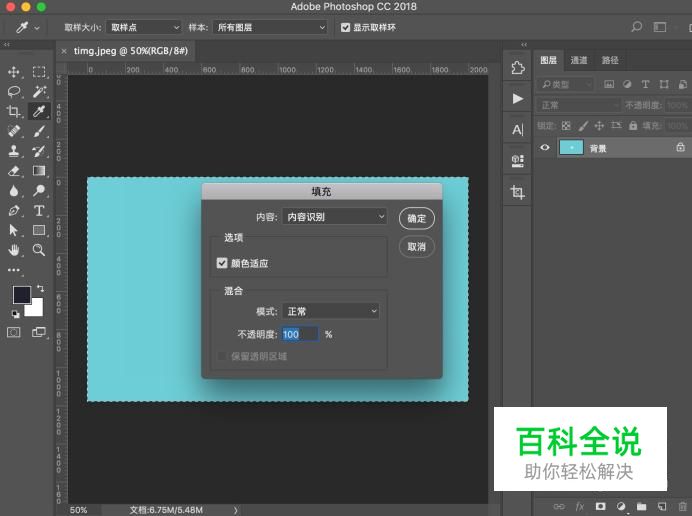Add a layer style fx
The height and width of the screenshot is (516, 692).
(x=580, y=506)
